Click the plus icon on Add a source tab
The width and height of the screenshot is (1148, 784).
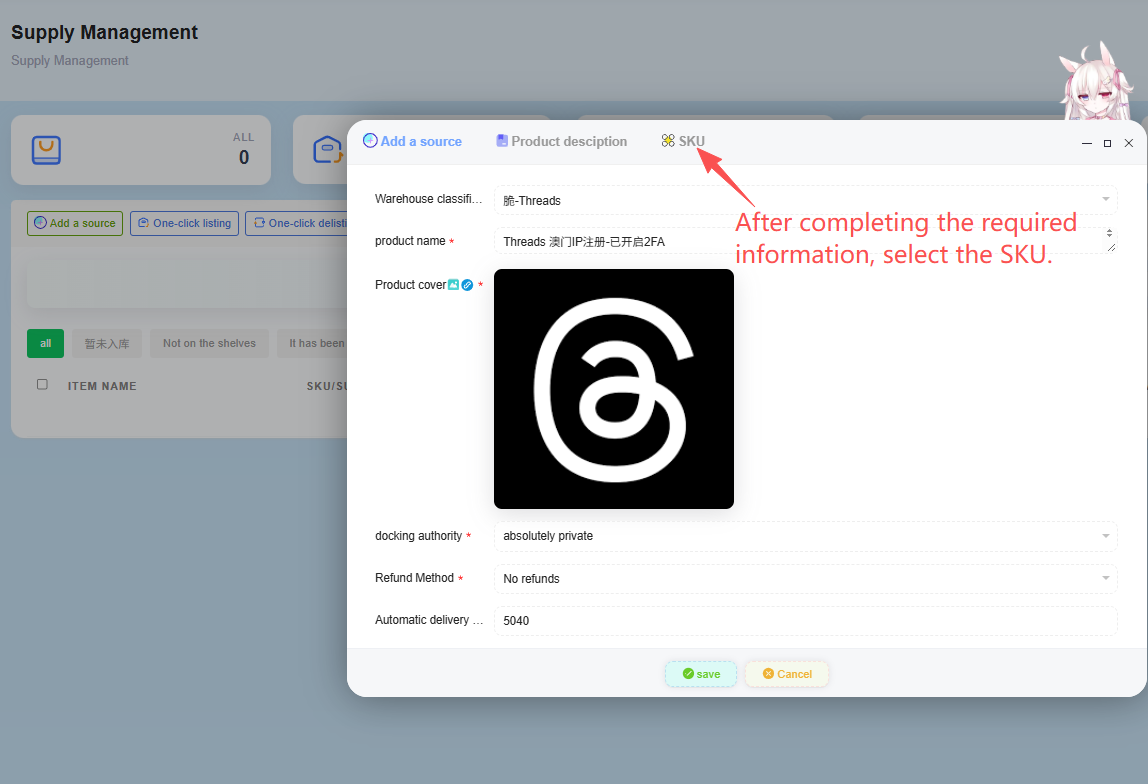click(370, 141)
